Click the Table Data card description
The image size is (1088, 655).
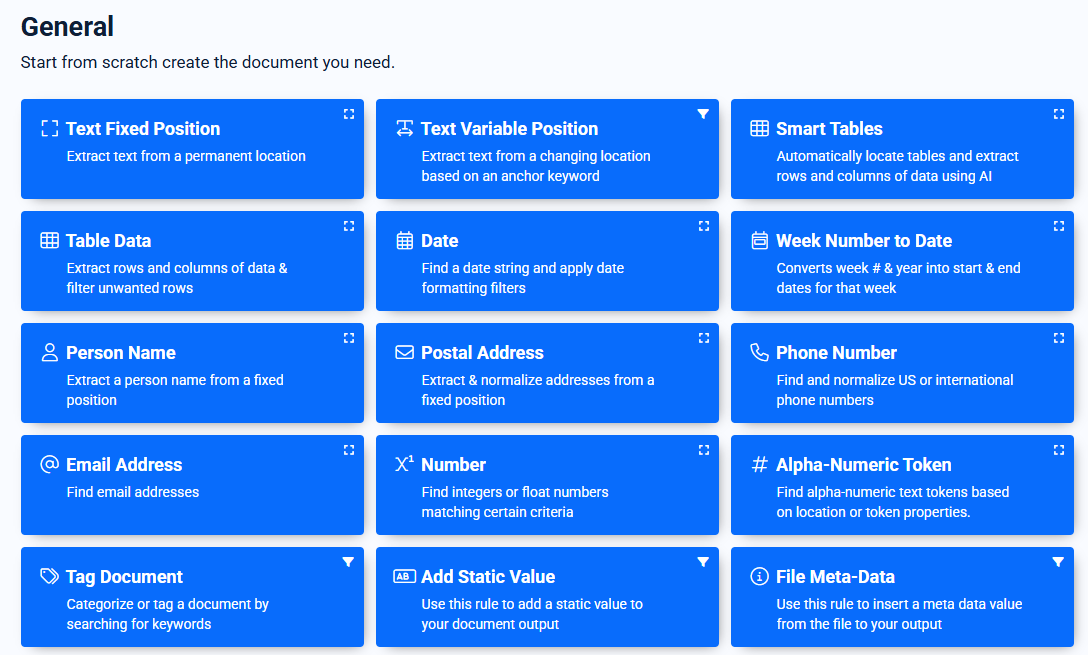point(176,278)
